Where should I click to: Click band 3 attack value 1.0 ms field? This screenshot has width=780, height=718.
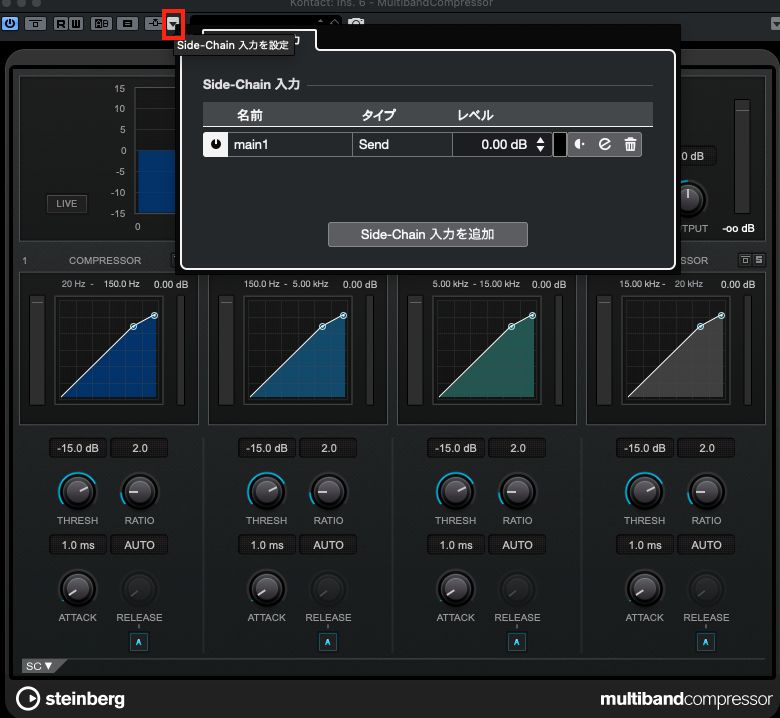pyautogui.click(x=456, y=545)
